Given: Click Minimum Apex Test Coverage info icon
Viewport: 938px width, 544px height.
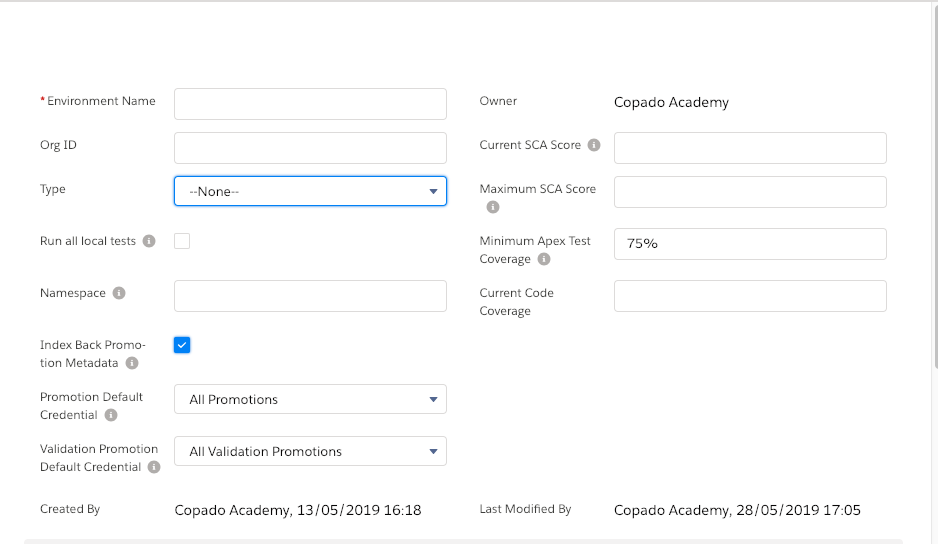Looking at the screenshot, I should coord(544,259).
